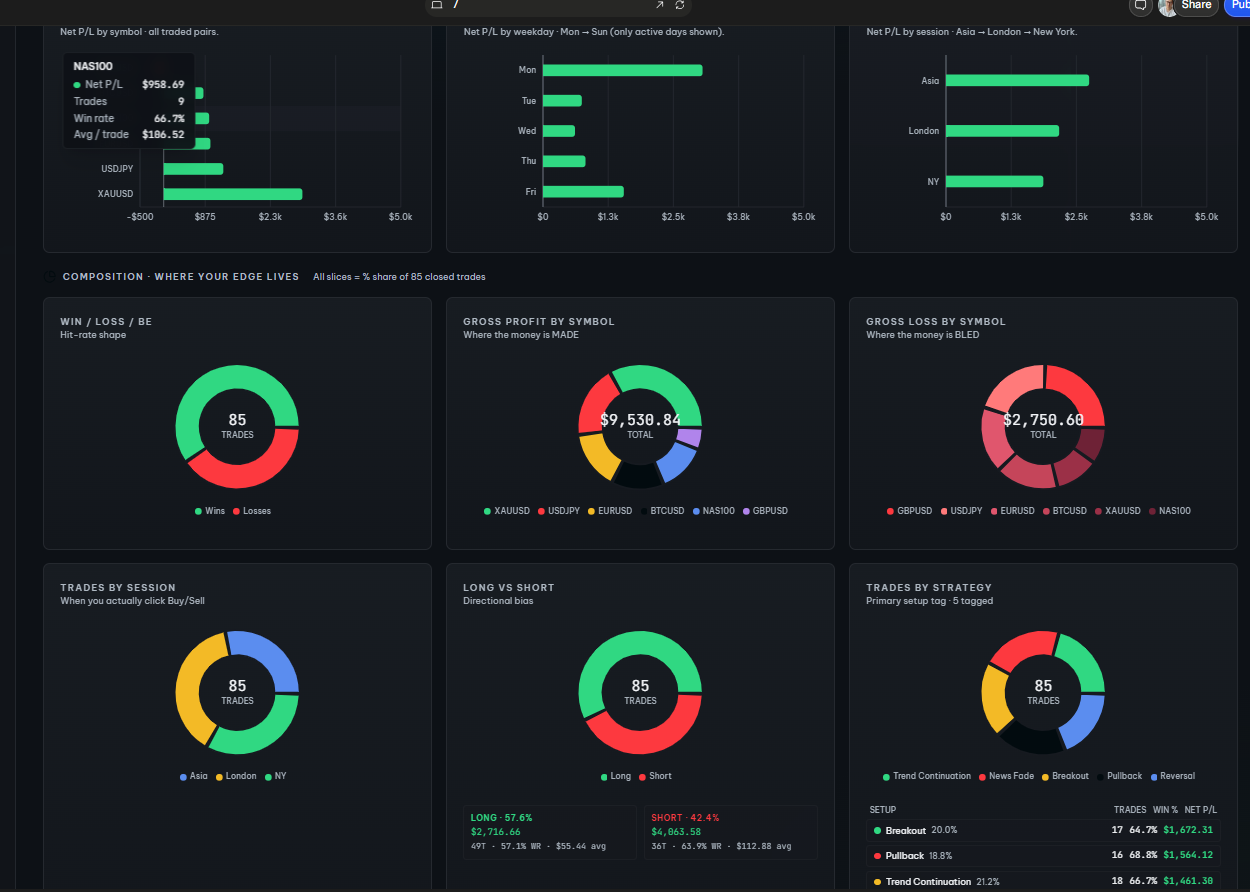Click the NY legend under Trades by Session

274,776
